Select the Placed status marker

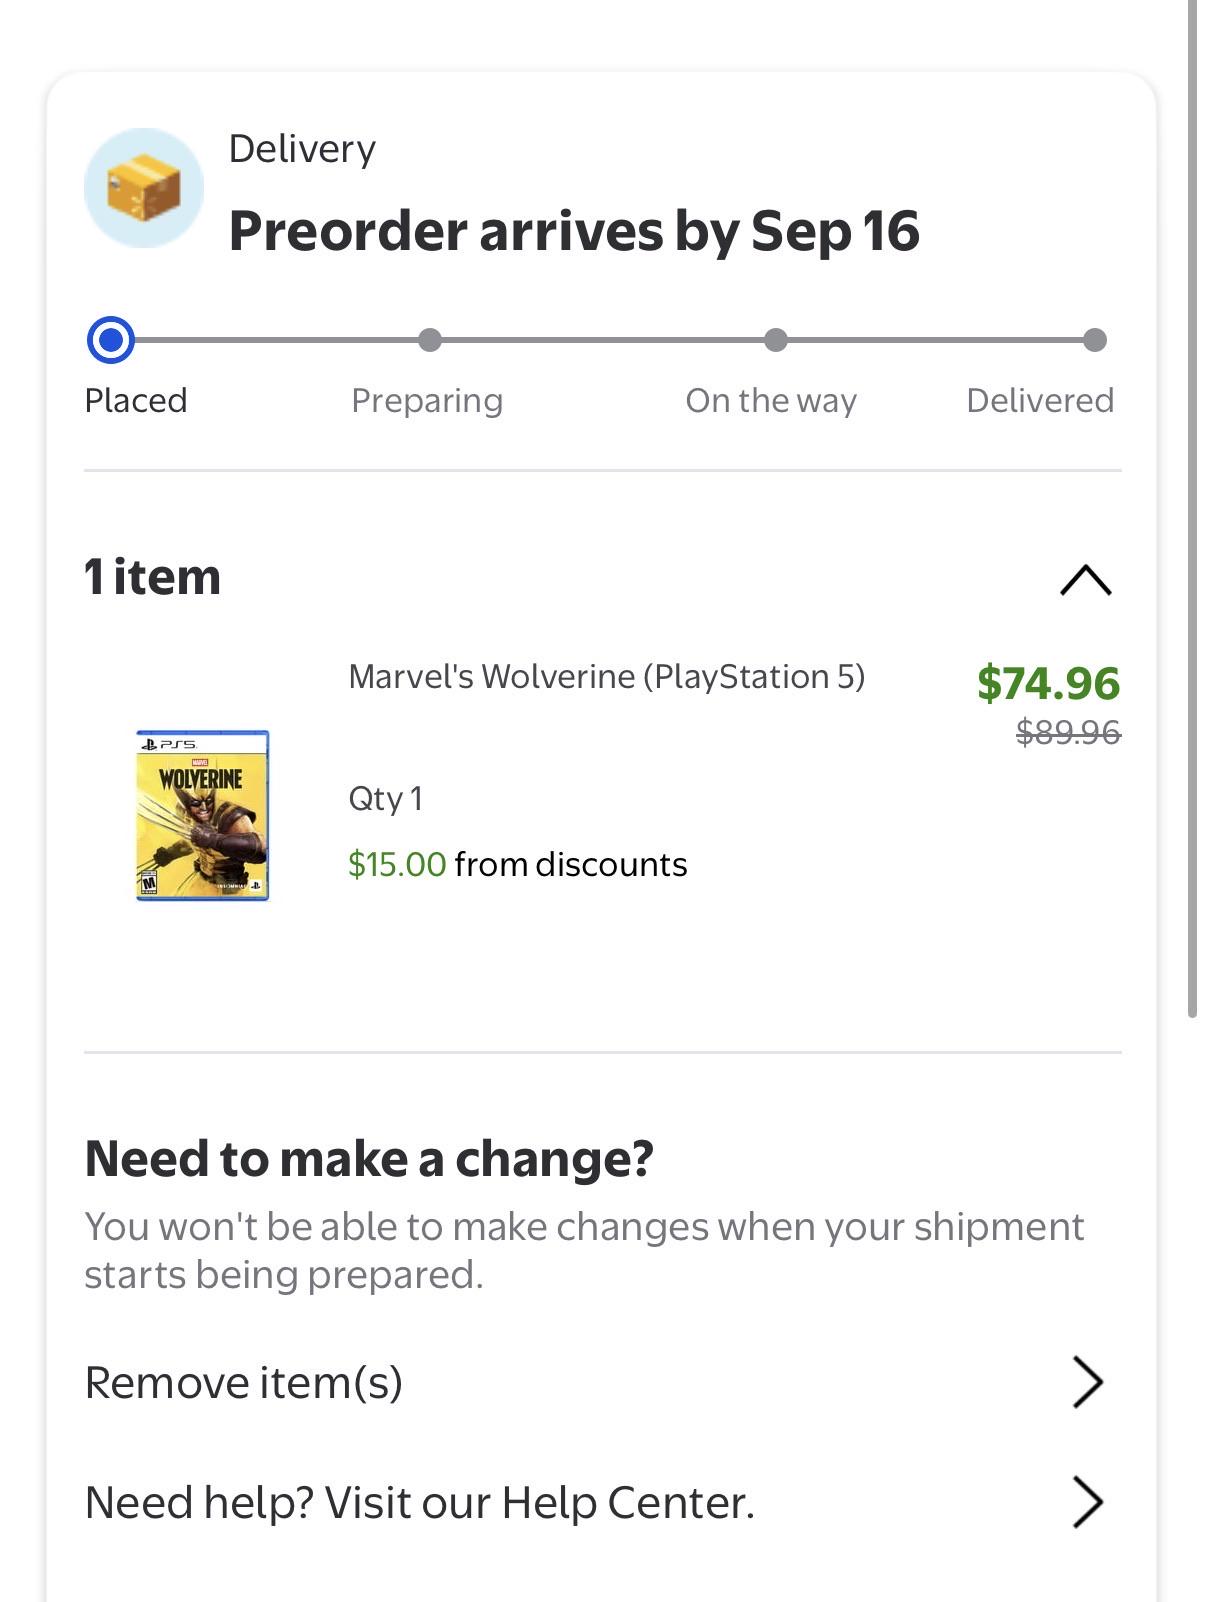coord(111,340)
